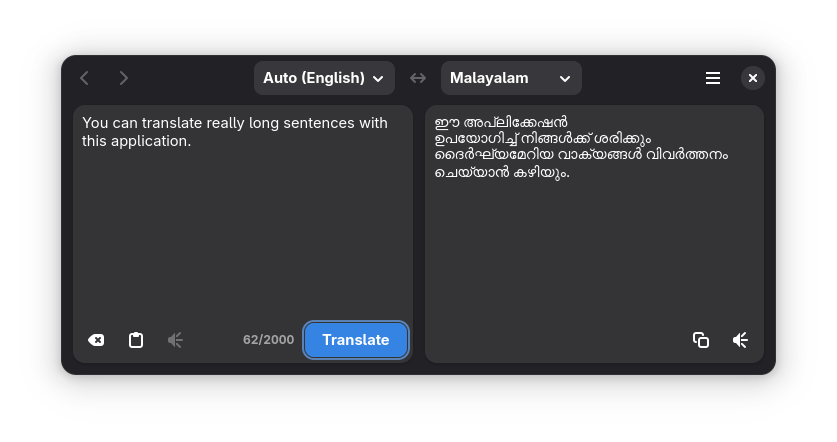Screen dimensions: 837x442
Task: Click the 62/2000 character counter
Action: 269,340
